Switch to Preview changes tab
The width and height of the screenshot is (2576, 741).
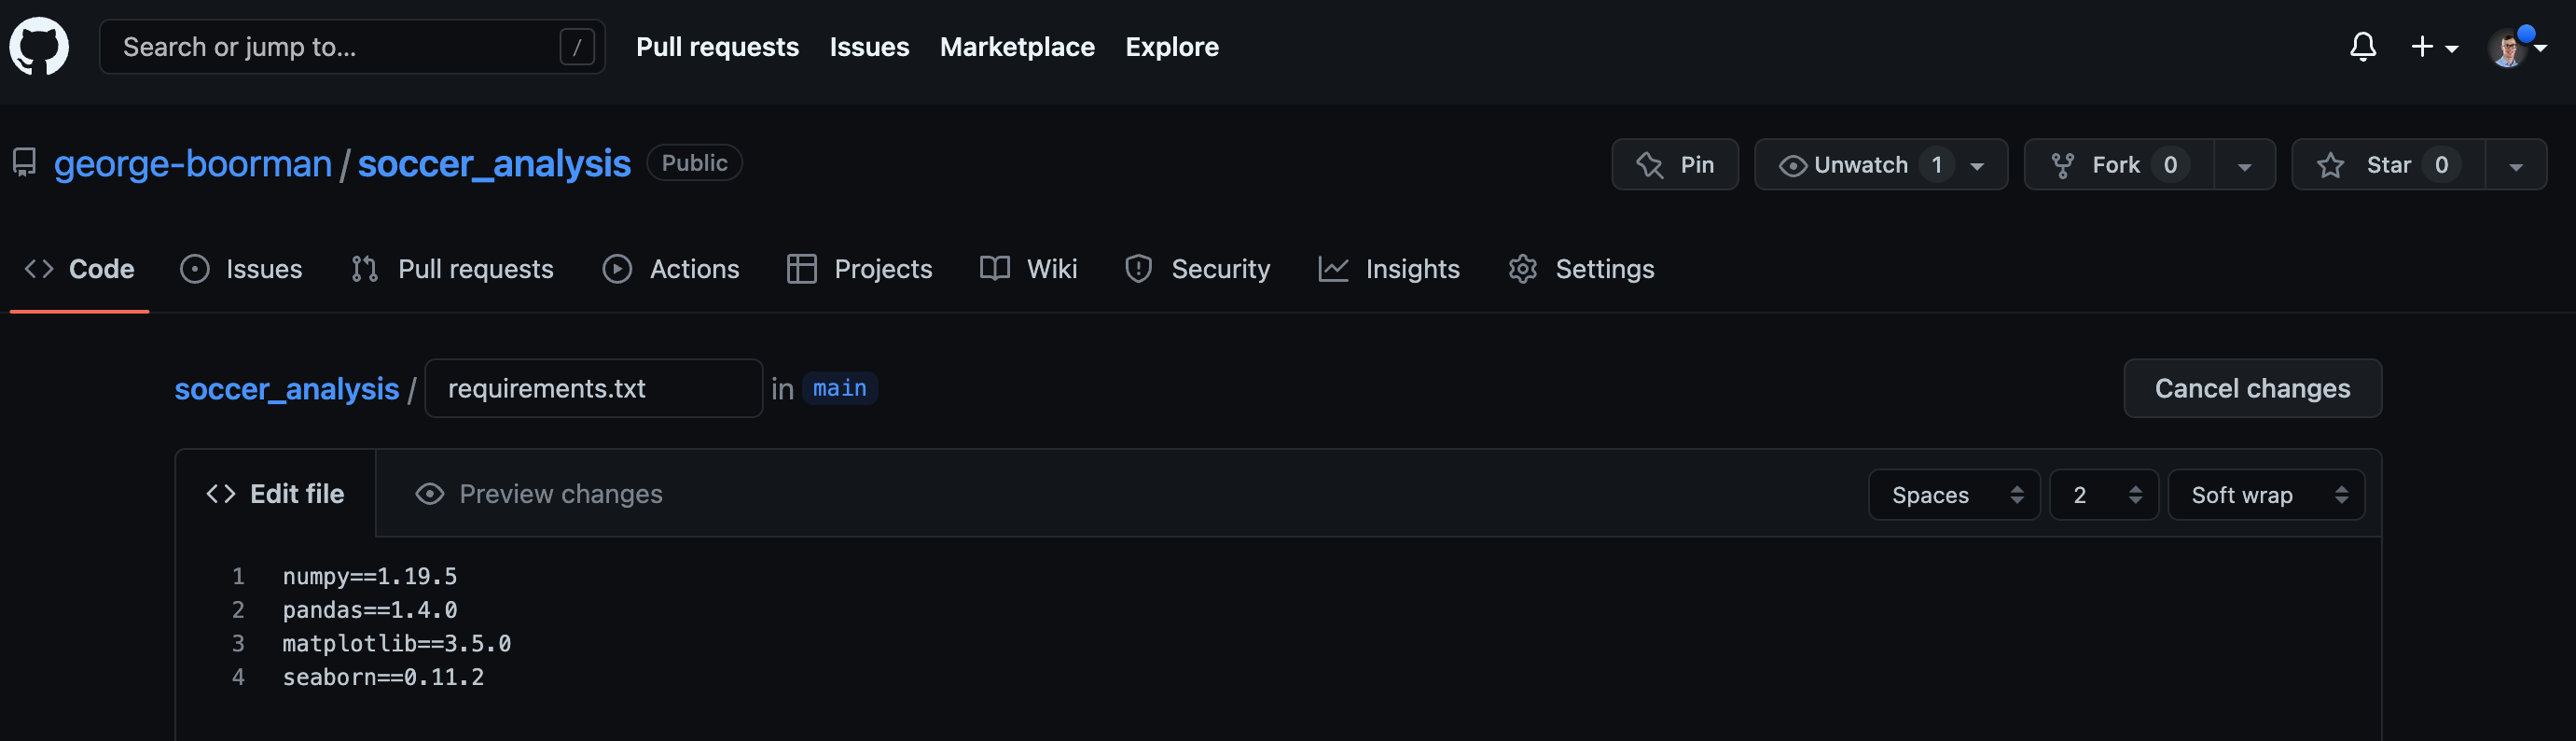click(x=539, y=494)
